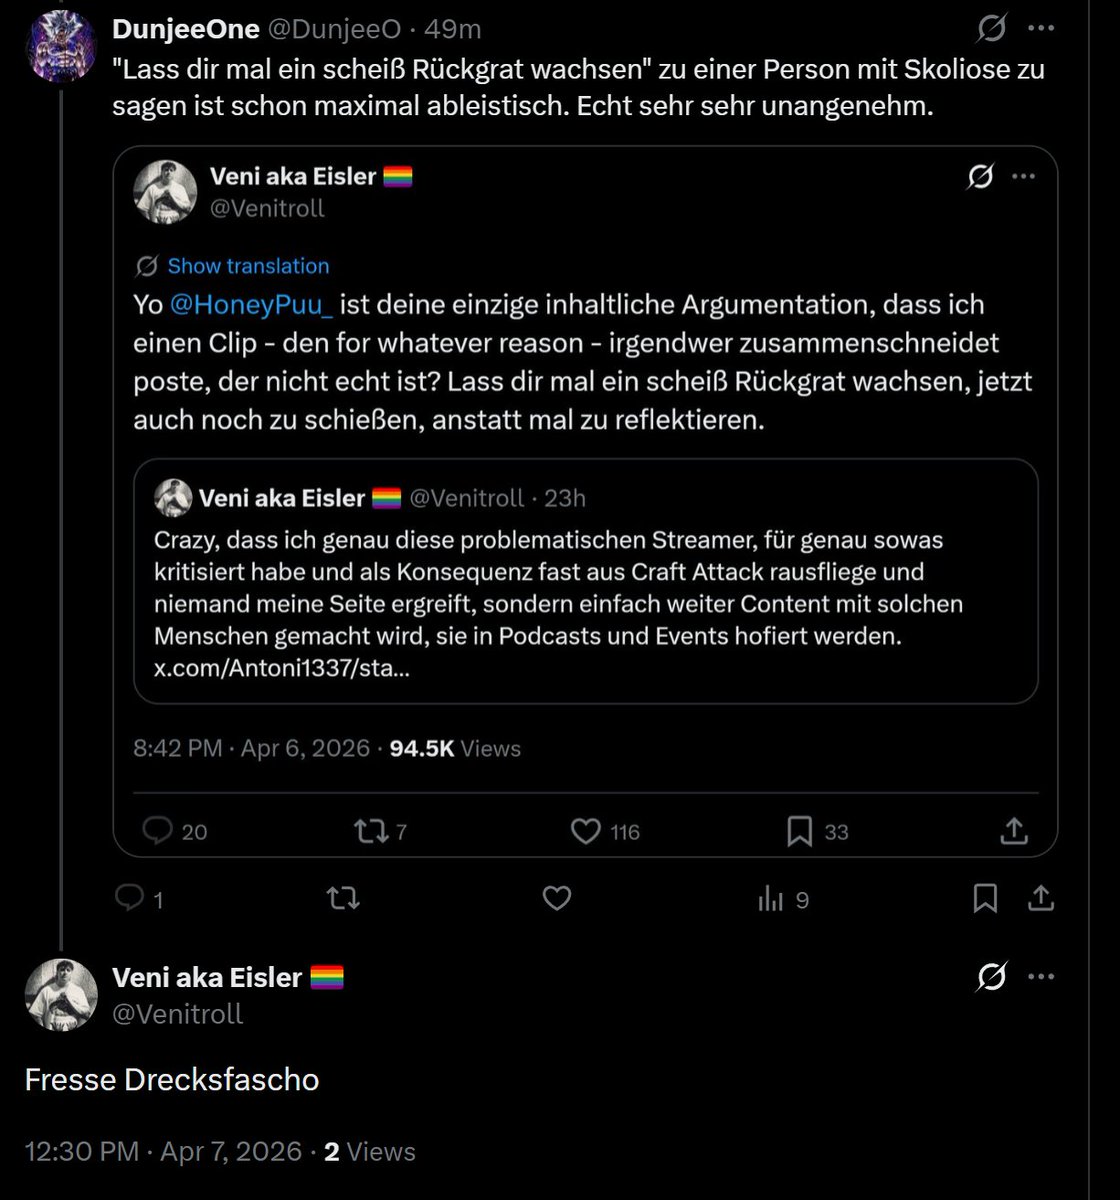Viewport: 1120px width, 1200px height.
Task: Open the nested Craft Attack quoted tweet
Action: point(586,581)
